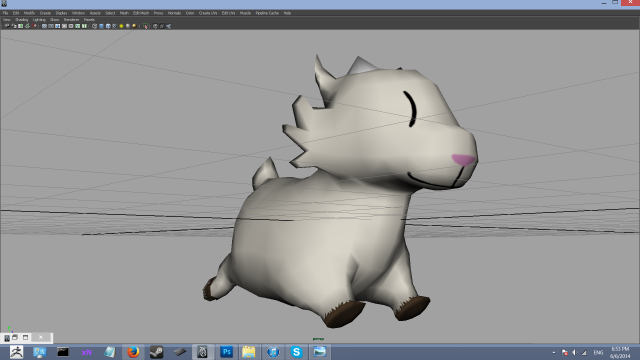
Task: Open the Normals menu
Action: (x=174, y=13)
